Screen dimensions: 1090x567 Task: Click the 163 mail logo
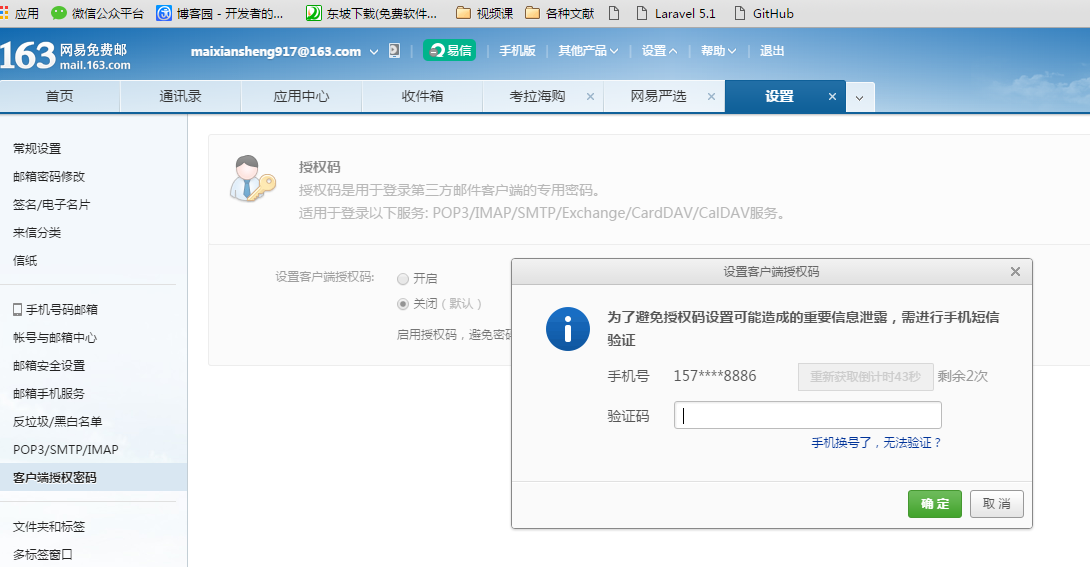(66, 55)
